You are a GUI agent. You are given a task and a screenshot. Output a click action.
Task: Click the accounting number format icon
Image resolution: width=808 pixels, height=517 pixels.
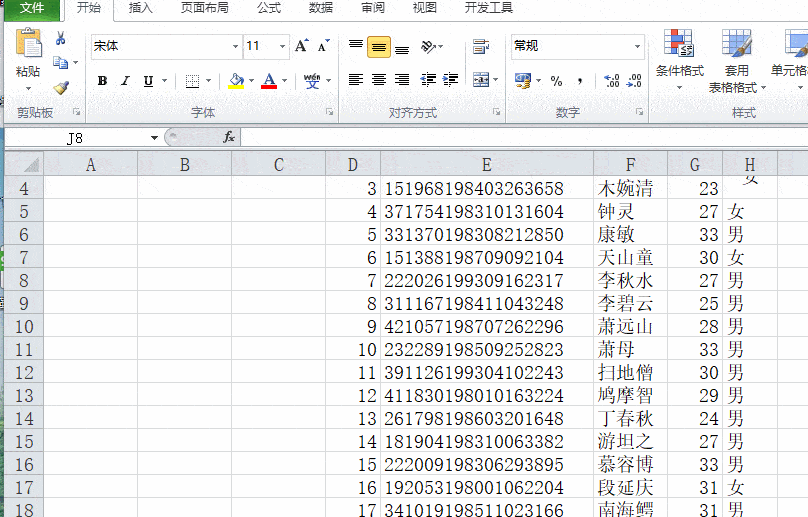tap(523, 80)
